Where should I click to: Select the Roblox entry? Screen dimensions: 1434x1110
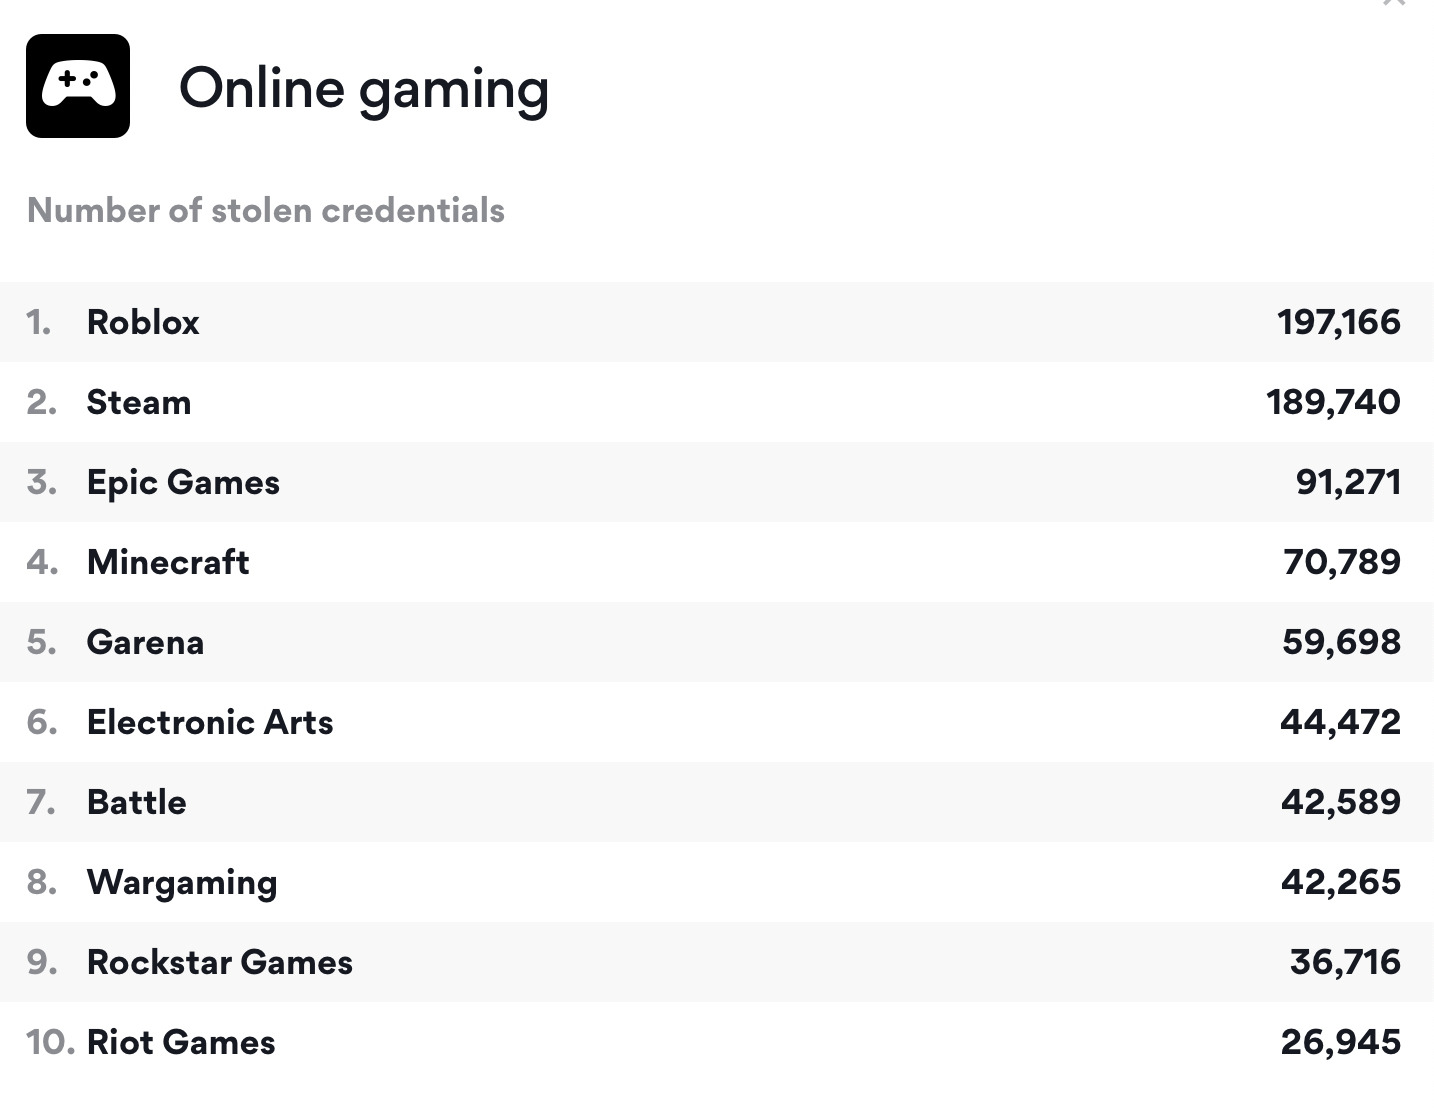pyautogui.click(x=143, y=322)
